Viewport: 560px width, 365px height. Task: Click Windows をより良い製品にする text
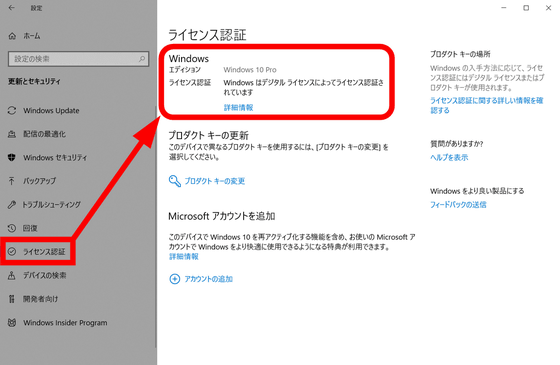pos(477,191)
